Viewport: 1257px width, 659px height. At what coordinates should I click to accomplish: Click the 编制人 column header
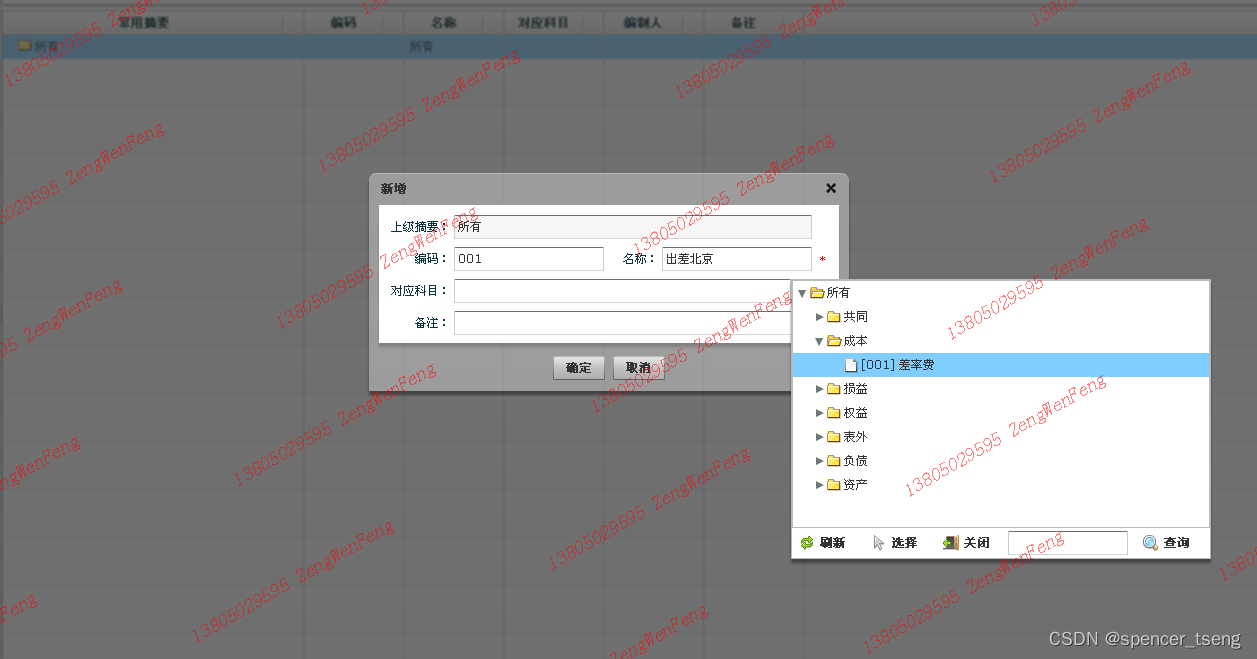643,22
